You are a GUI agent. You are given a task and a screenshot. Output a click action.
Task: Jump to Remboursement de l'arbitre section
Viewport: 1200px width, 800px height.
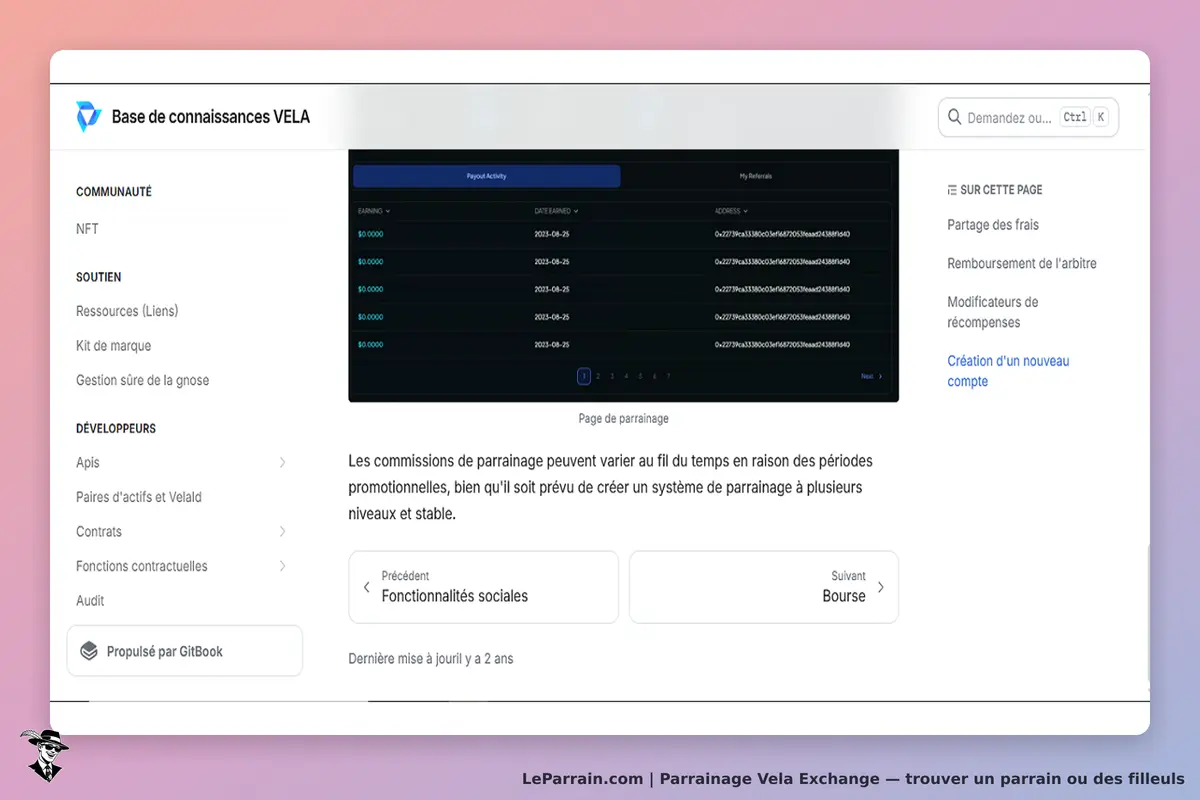(x=1022, y=263)
